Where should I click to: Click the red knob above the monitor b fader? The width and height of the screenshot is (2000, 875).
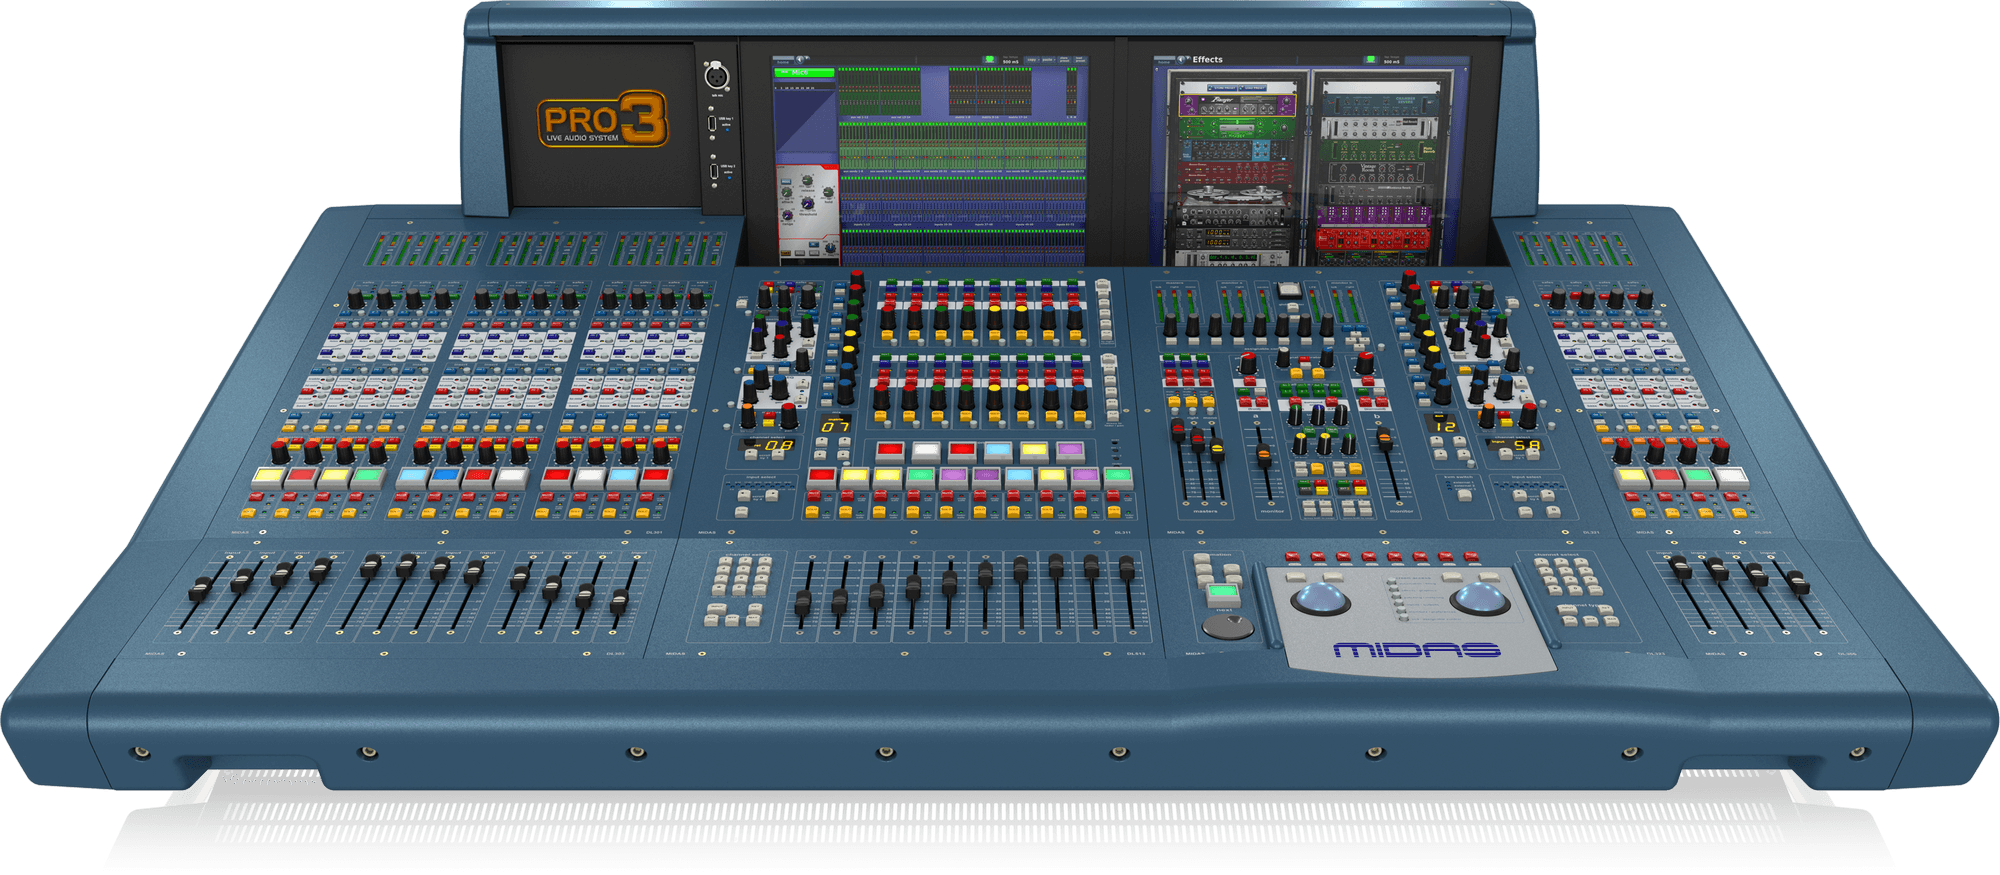[1365, 363]
